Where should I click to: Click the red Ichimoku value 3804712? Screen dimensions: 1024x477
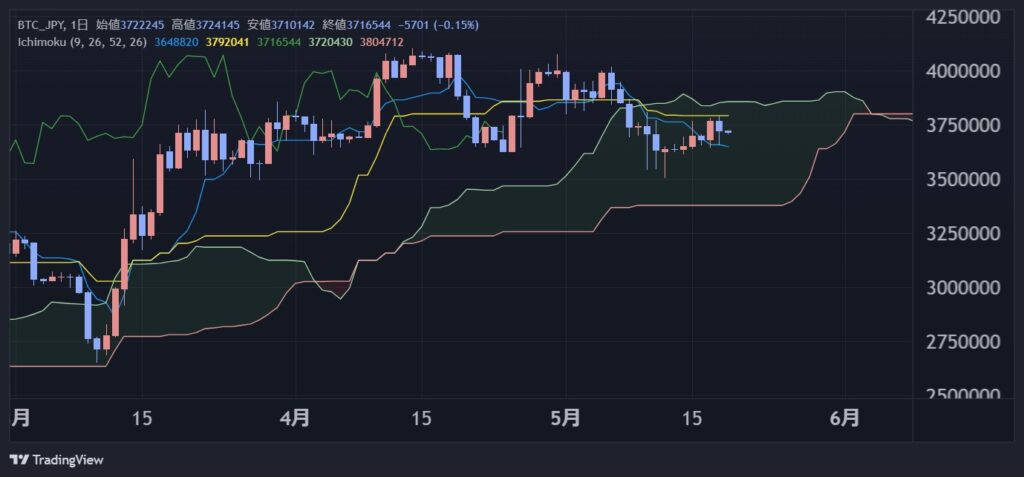[381, 42]
